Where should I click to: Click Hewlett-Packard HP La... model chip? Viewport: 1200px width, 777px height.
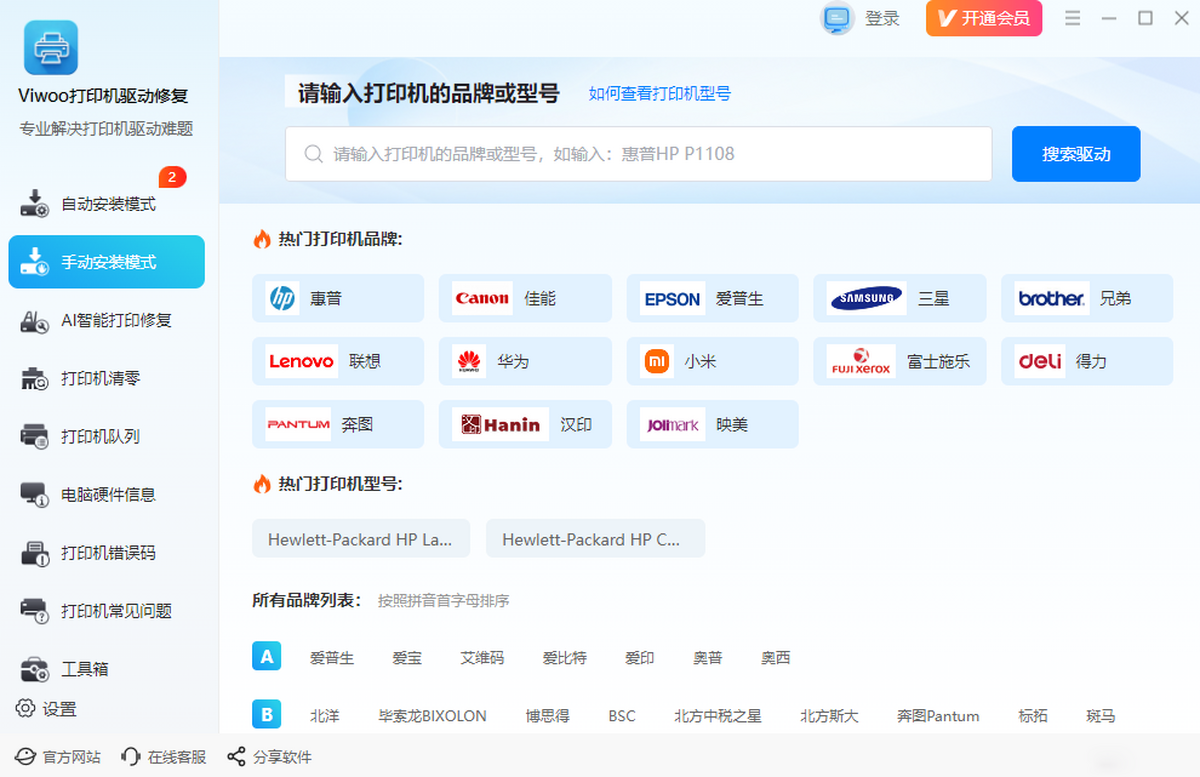(361, 539)
